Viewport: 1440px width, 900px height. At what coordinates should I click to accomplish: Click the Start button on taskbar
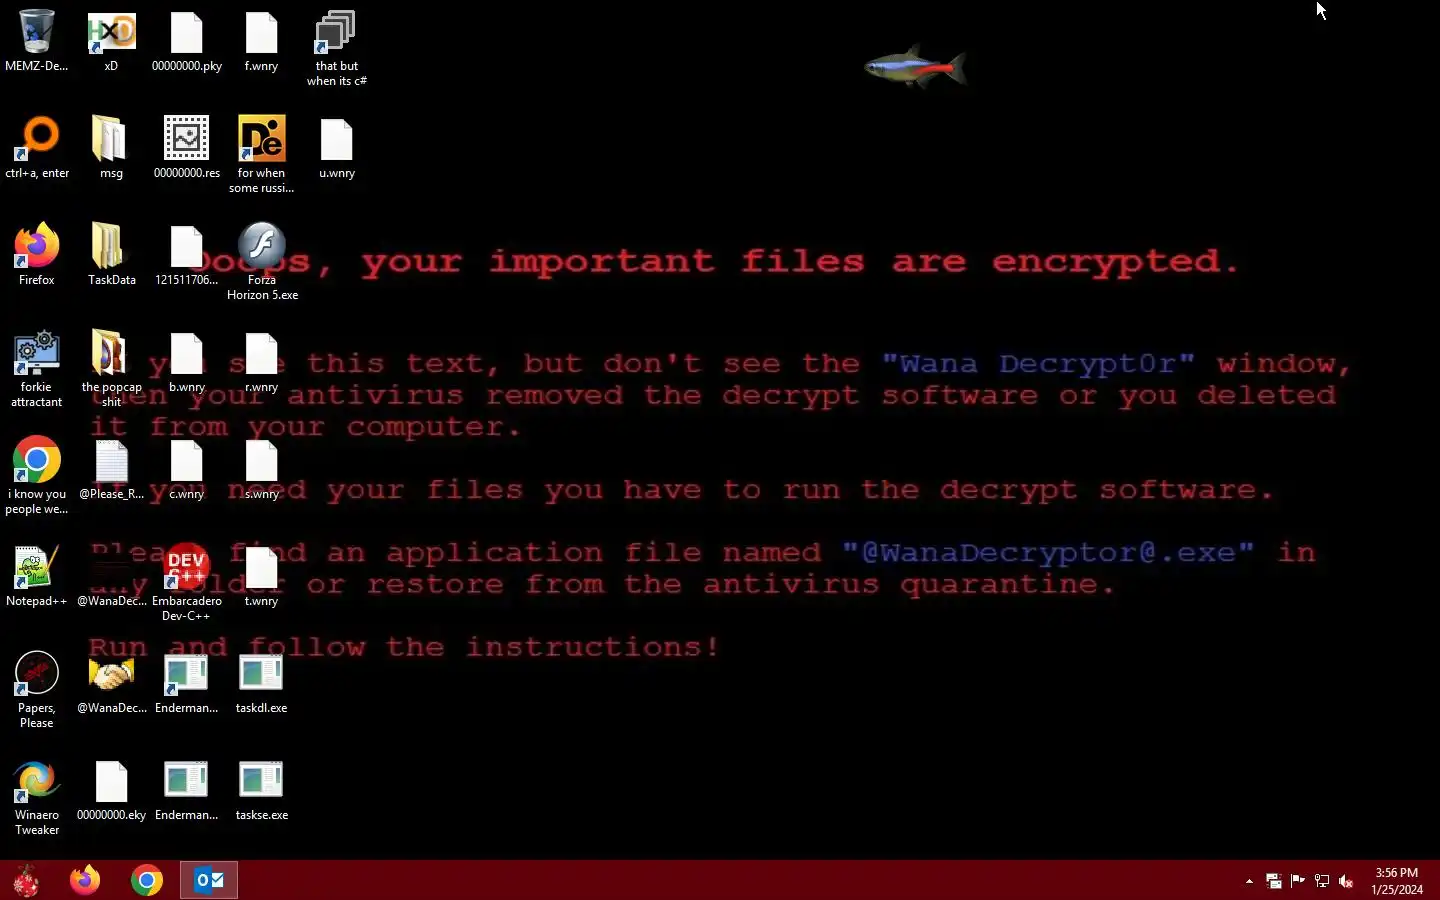26,880
